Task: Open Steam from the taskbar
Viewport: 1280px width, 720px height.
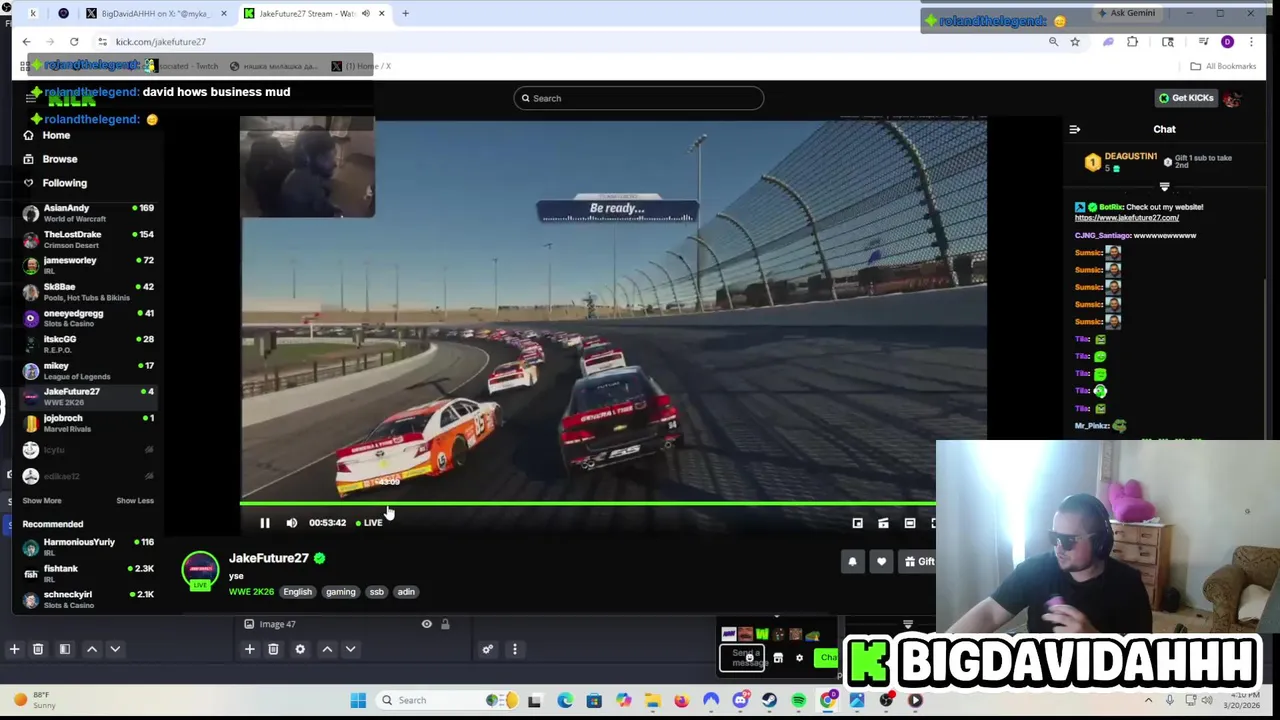Action: (x=769, y=700)
